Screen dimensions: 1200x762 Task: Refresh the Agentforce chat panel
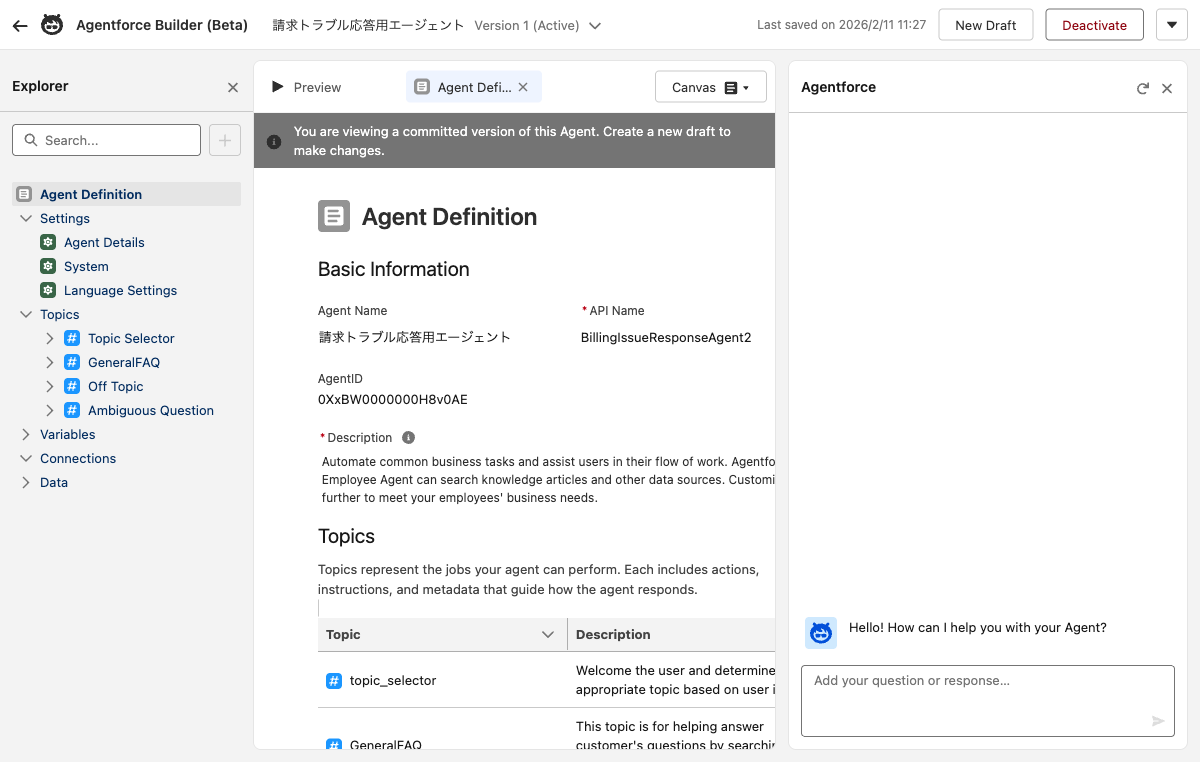point(1142,88)
